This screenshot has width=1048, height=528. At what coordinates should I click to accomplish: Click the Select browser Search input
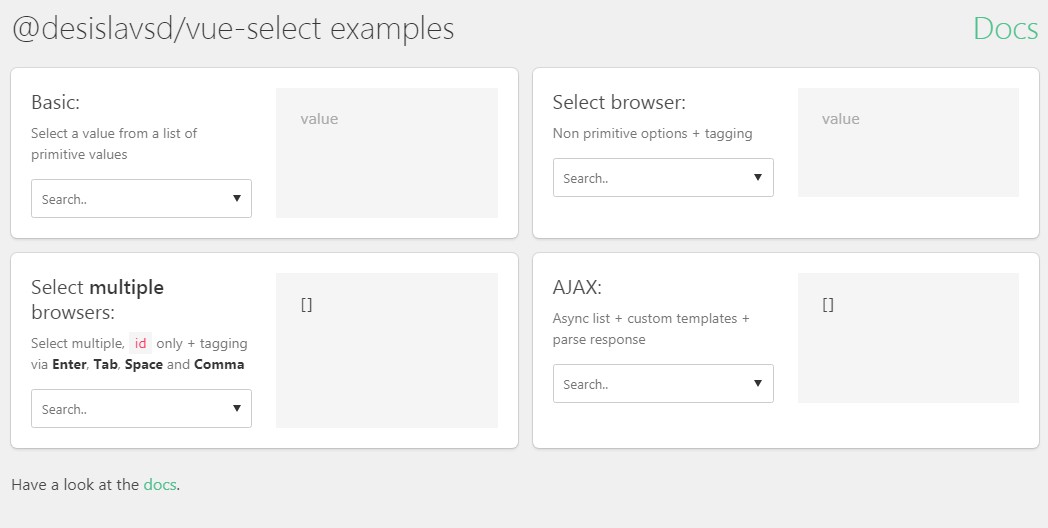[650, 179]
